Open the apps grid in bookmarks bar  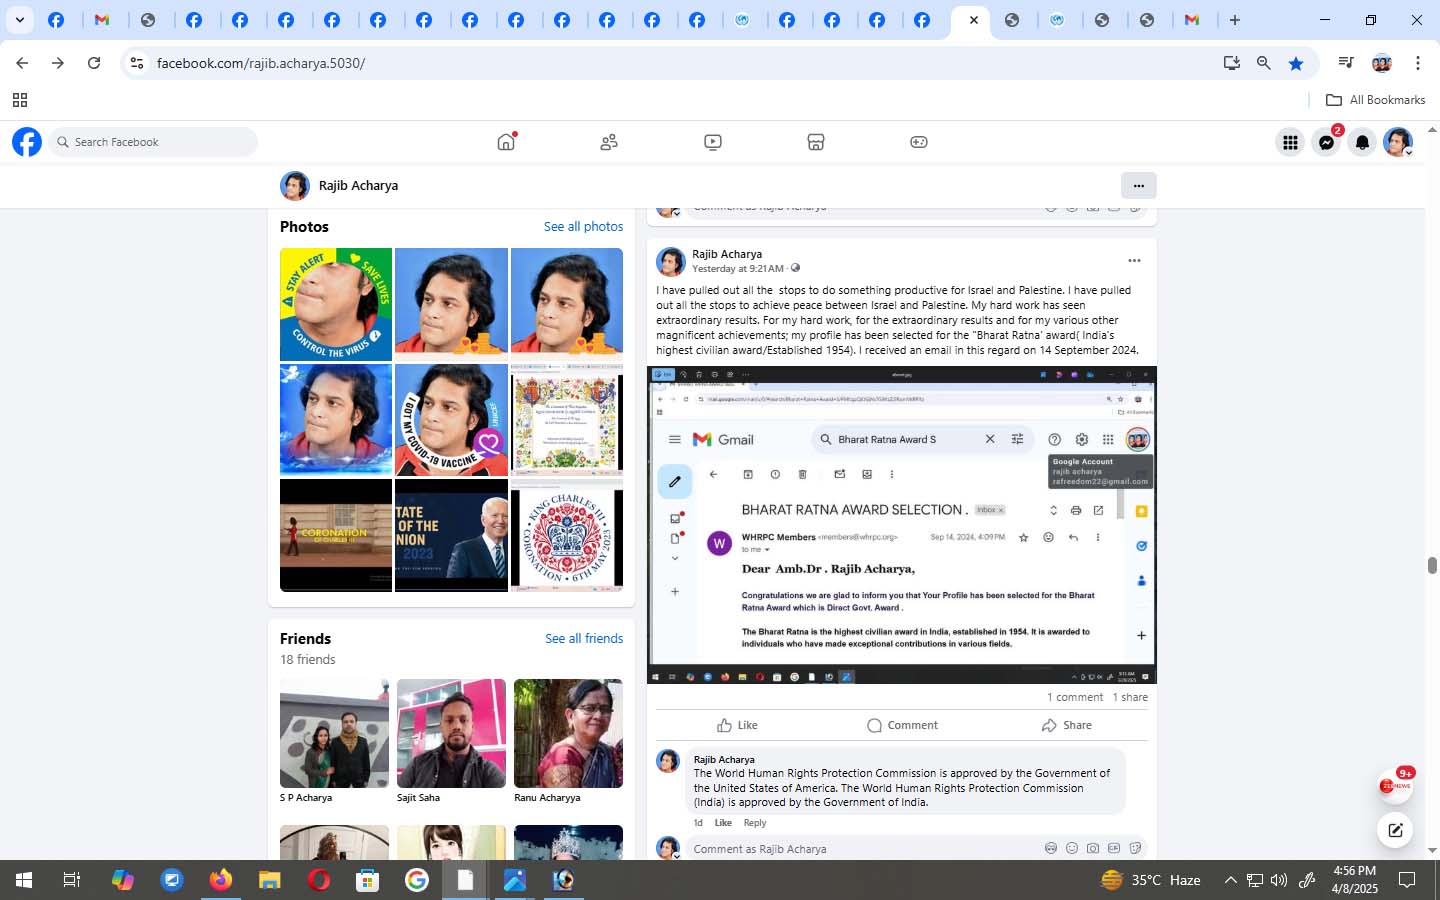coord(20,100)
